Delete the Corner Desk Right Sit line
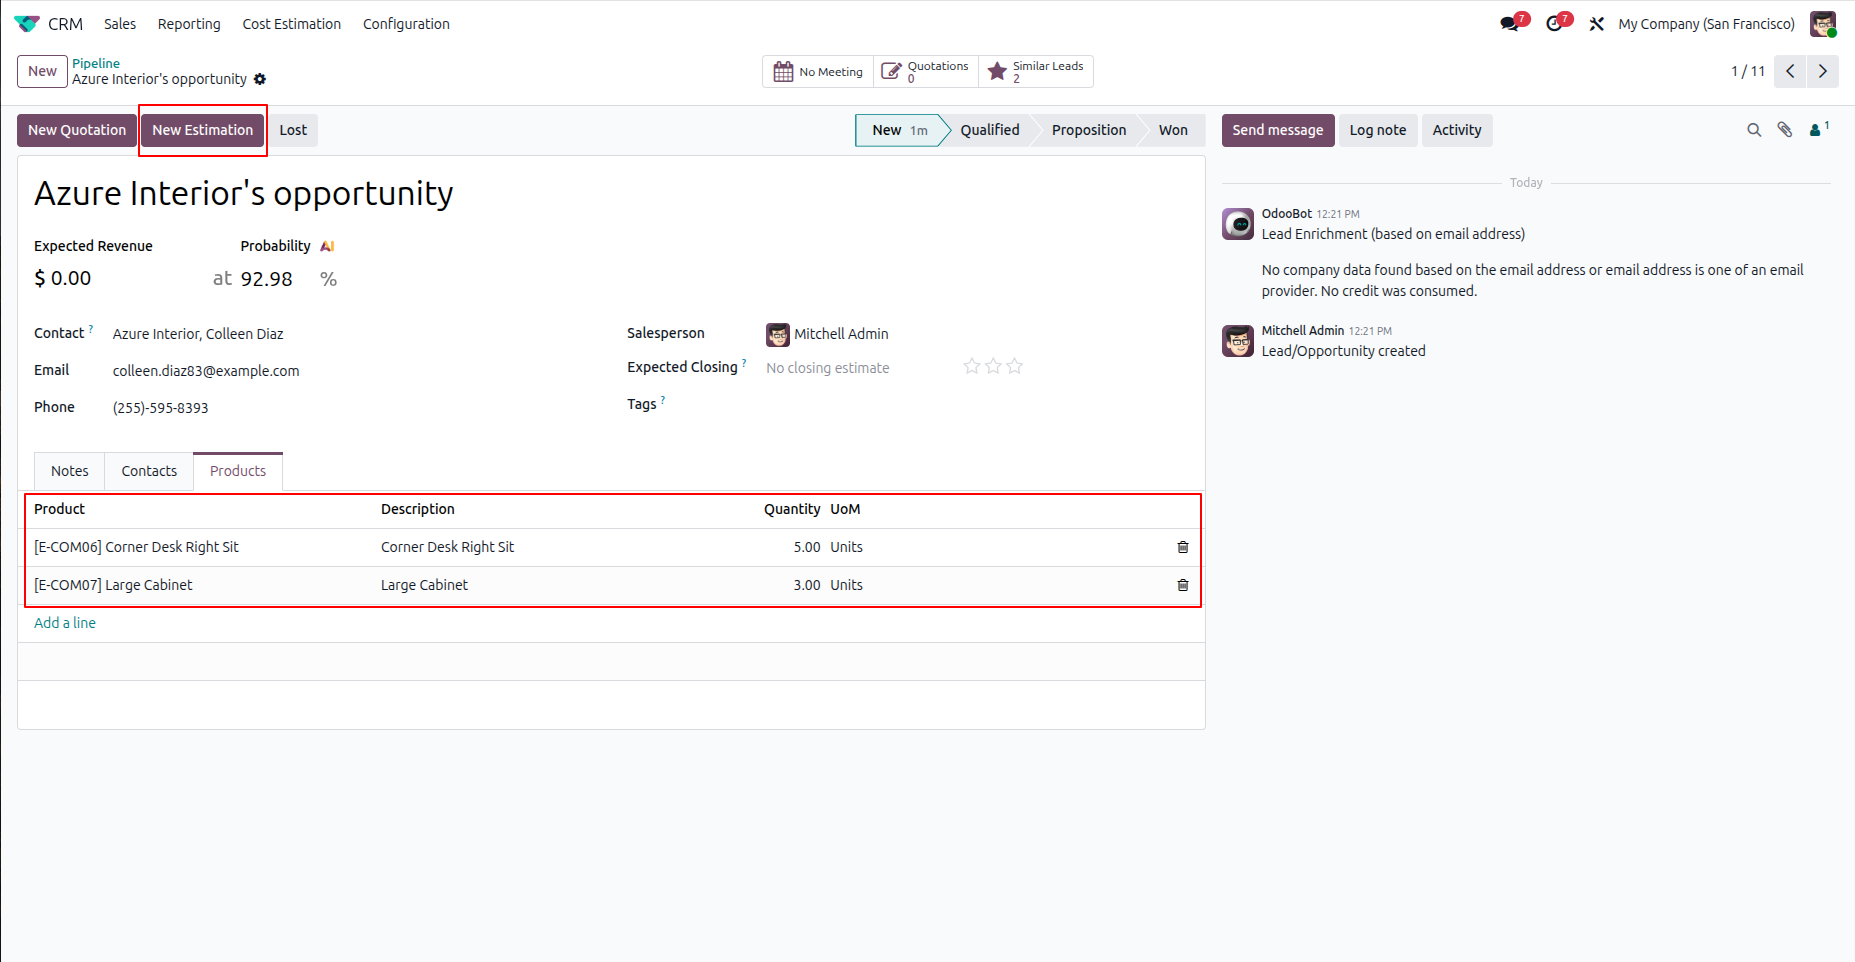This screenshot has height=962, width=1855. (x=1183, y=547)
